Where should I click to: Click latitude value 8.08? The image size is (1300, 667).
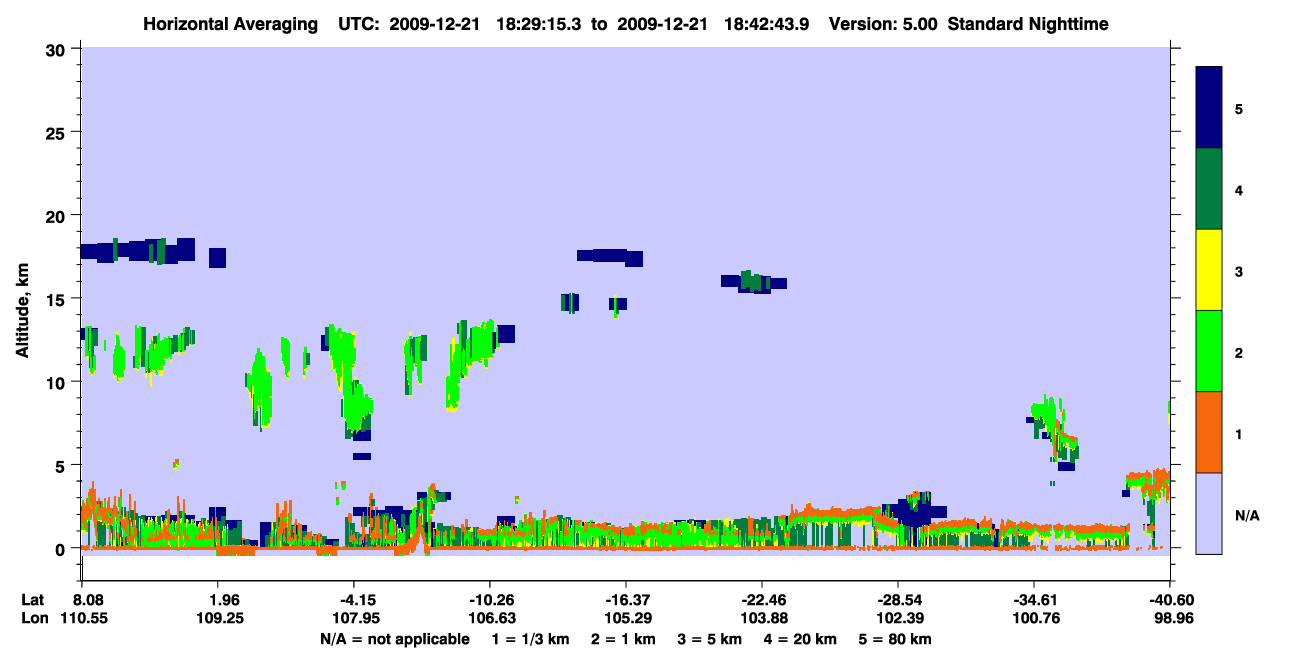89,600
